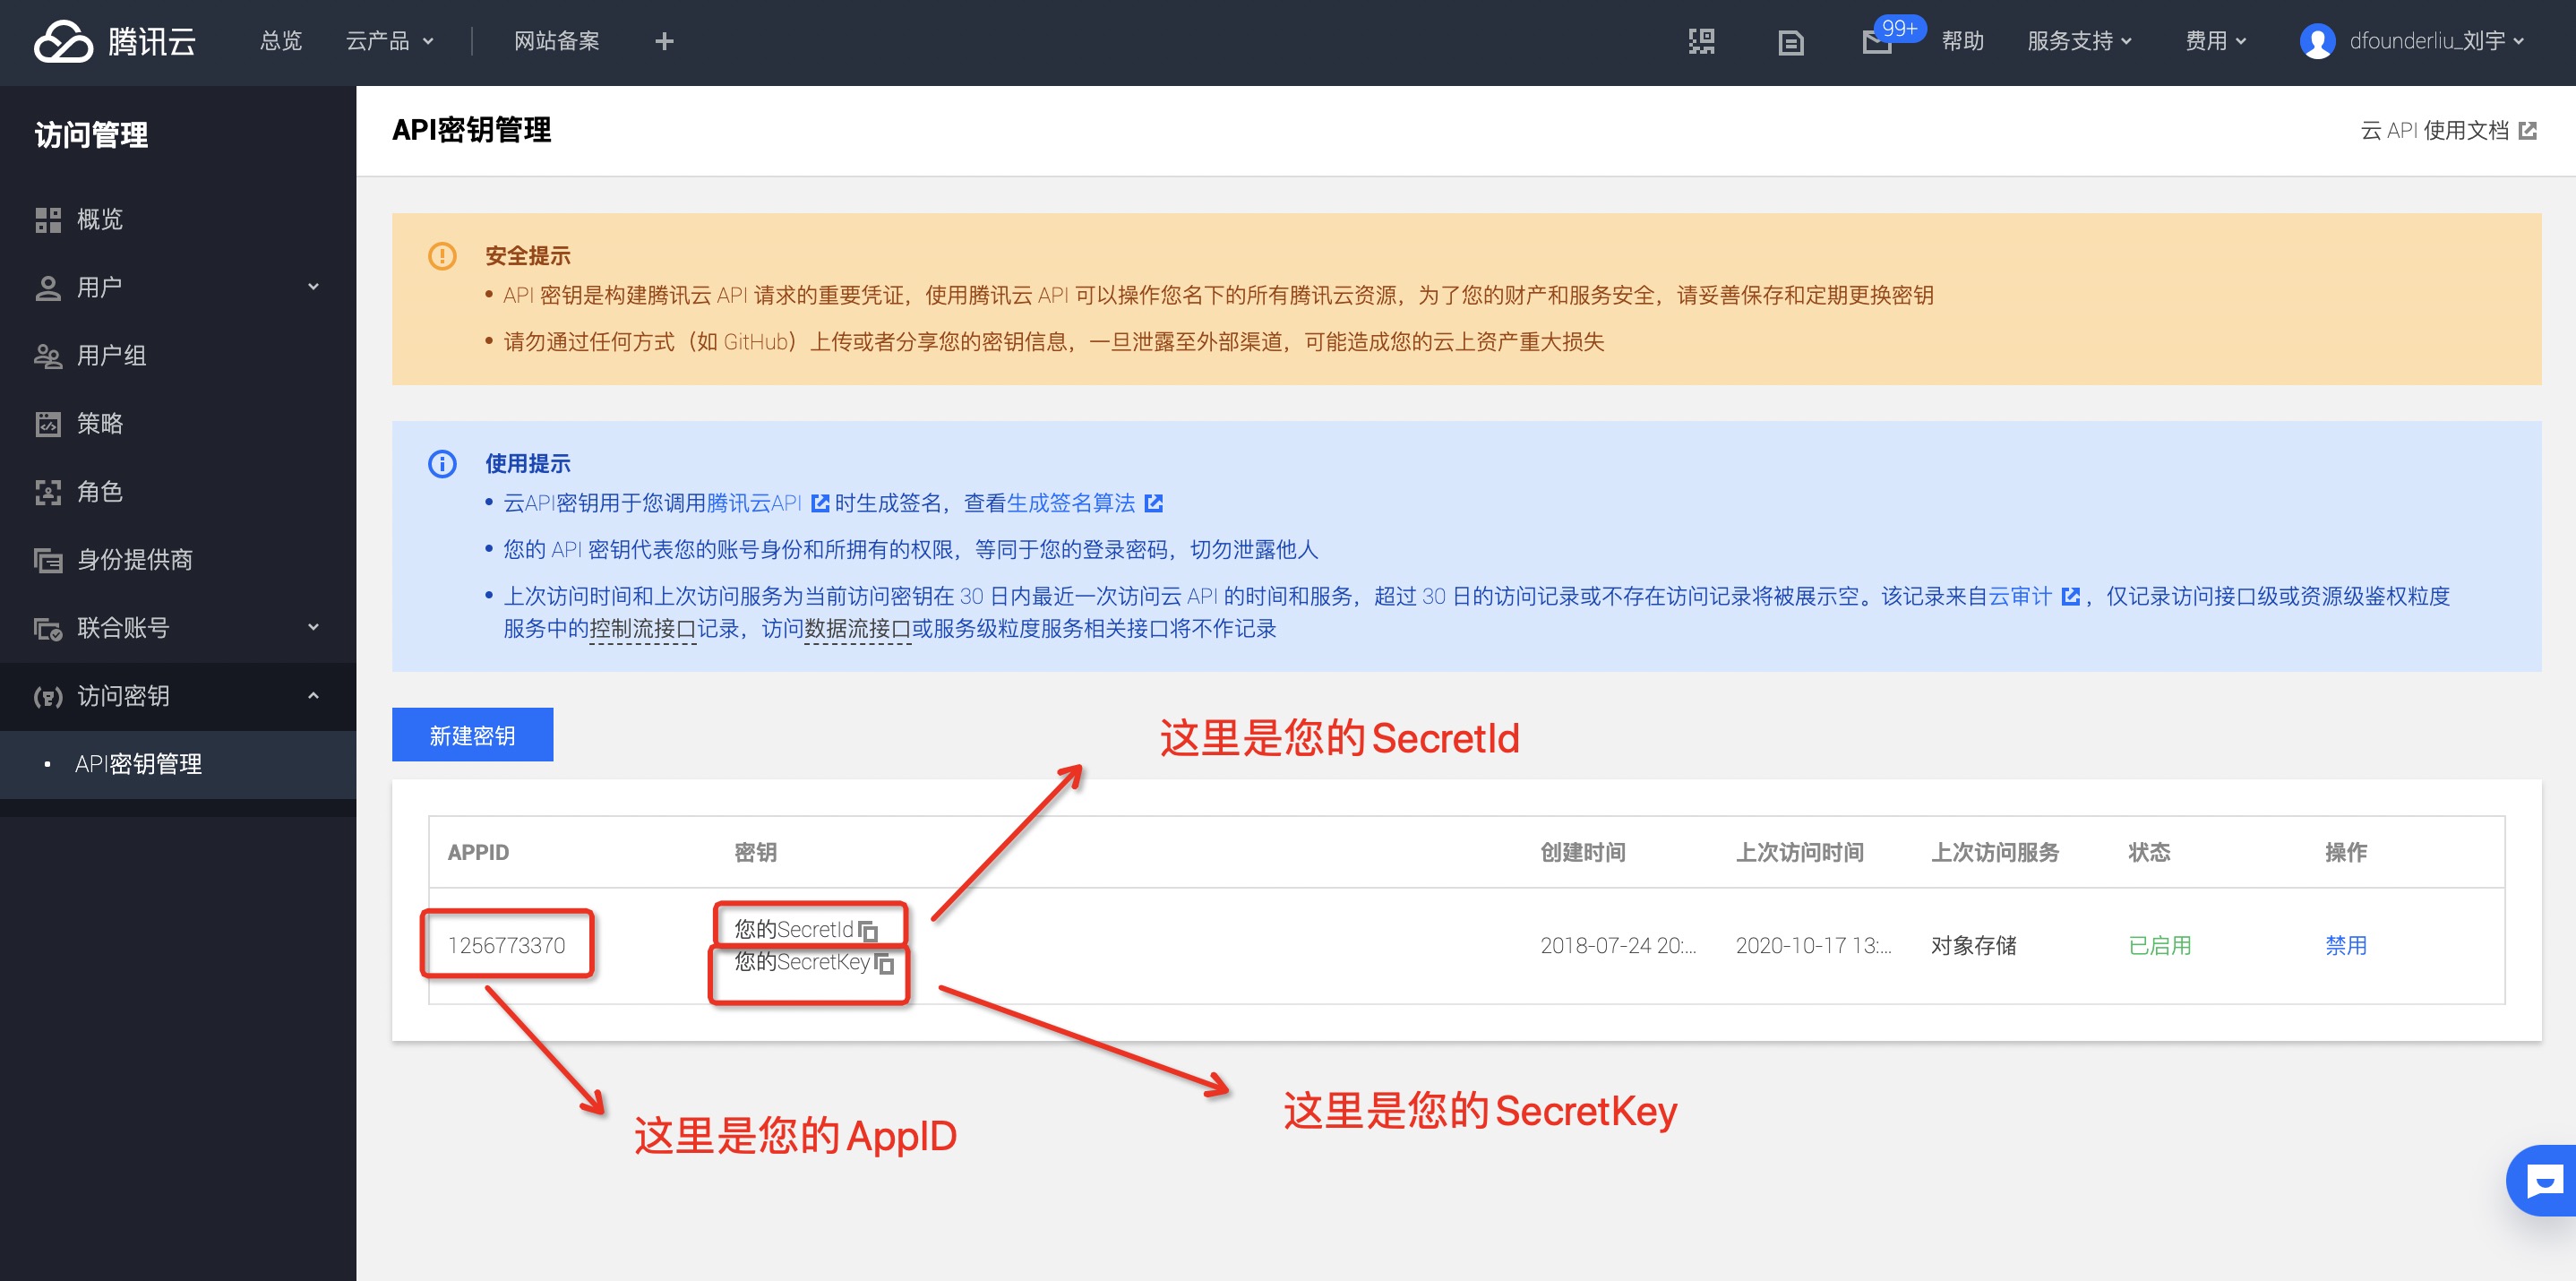Click the 禁用 link for the key
Viewport: 2576px width, 1281px height.
2345,945
